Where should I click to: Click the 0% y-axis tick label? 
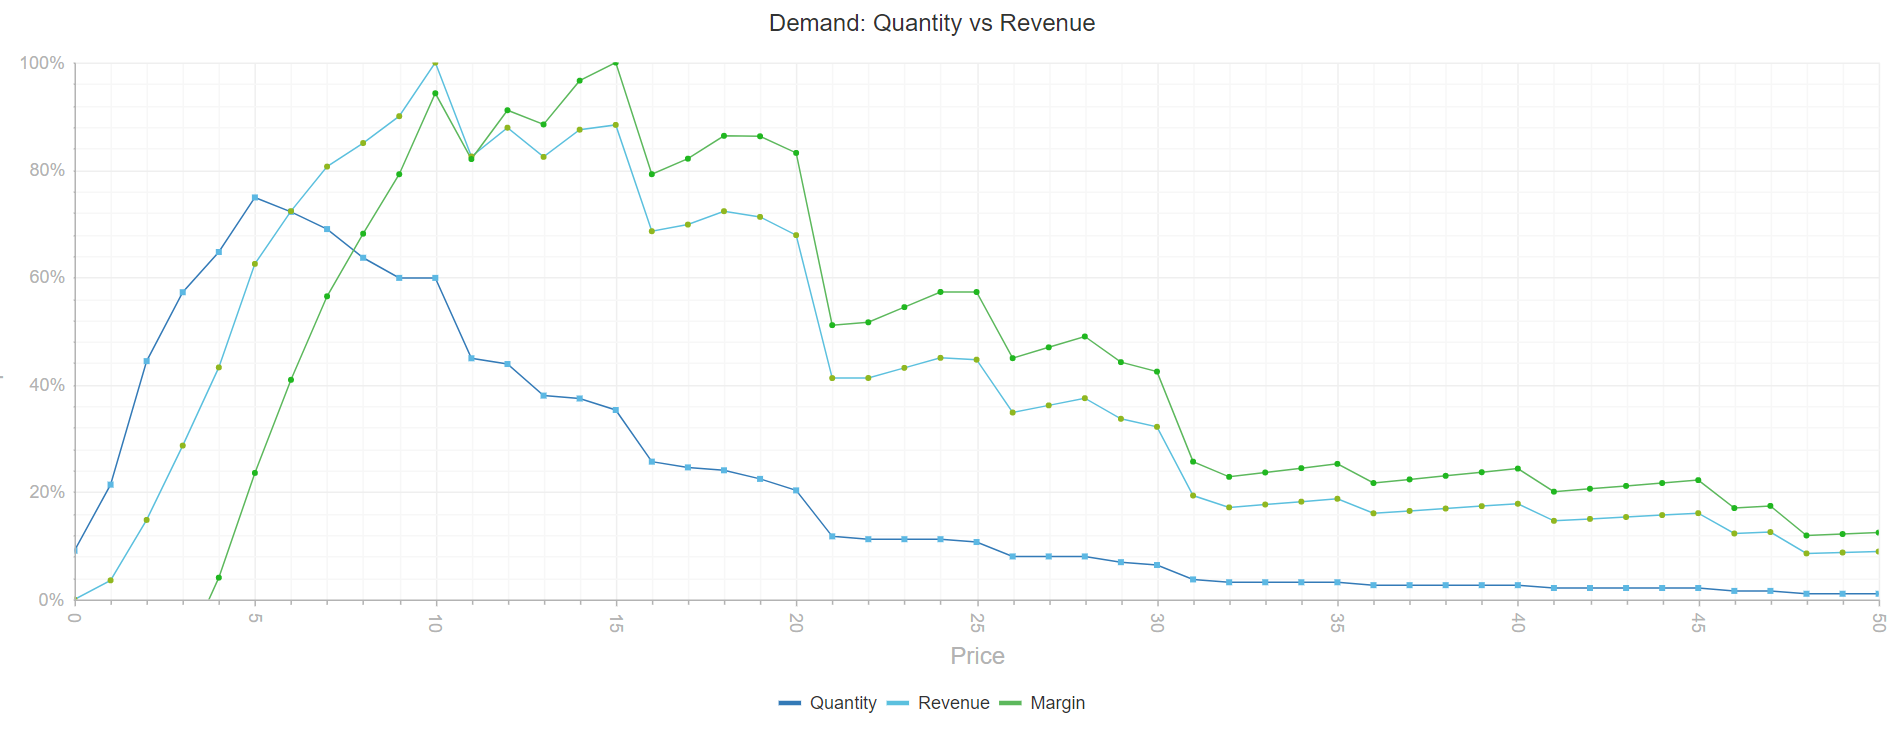pos(51,600)
